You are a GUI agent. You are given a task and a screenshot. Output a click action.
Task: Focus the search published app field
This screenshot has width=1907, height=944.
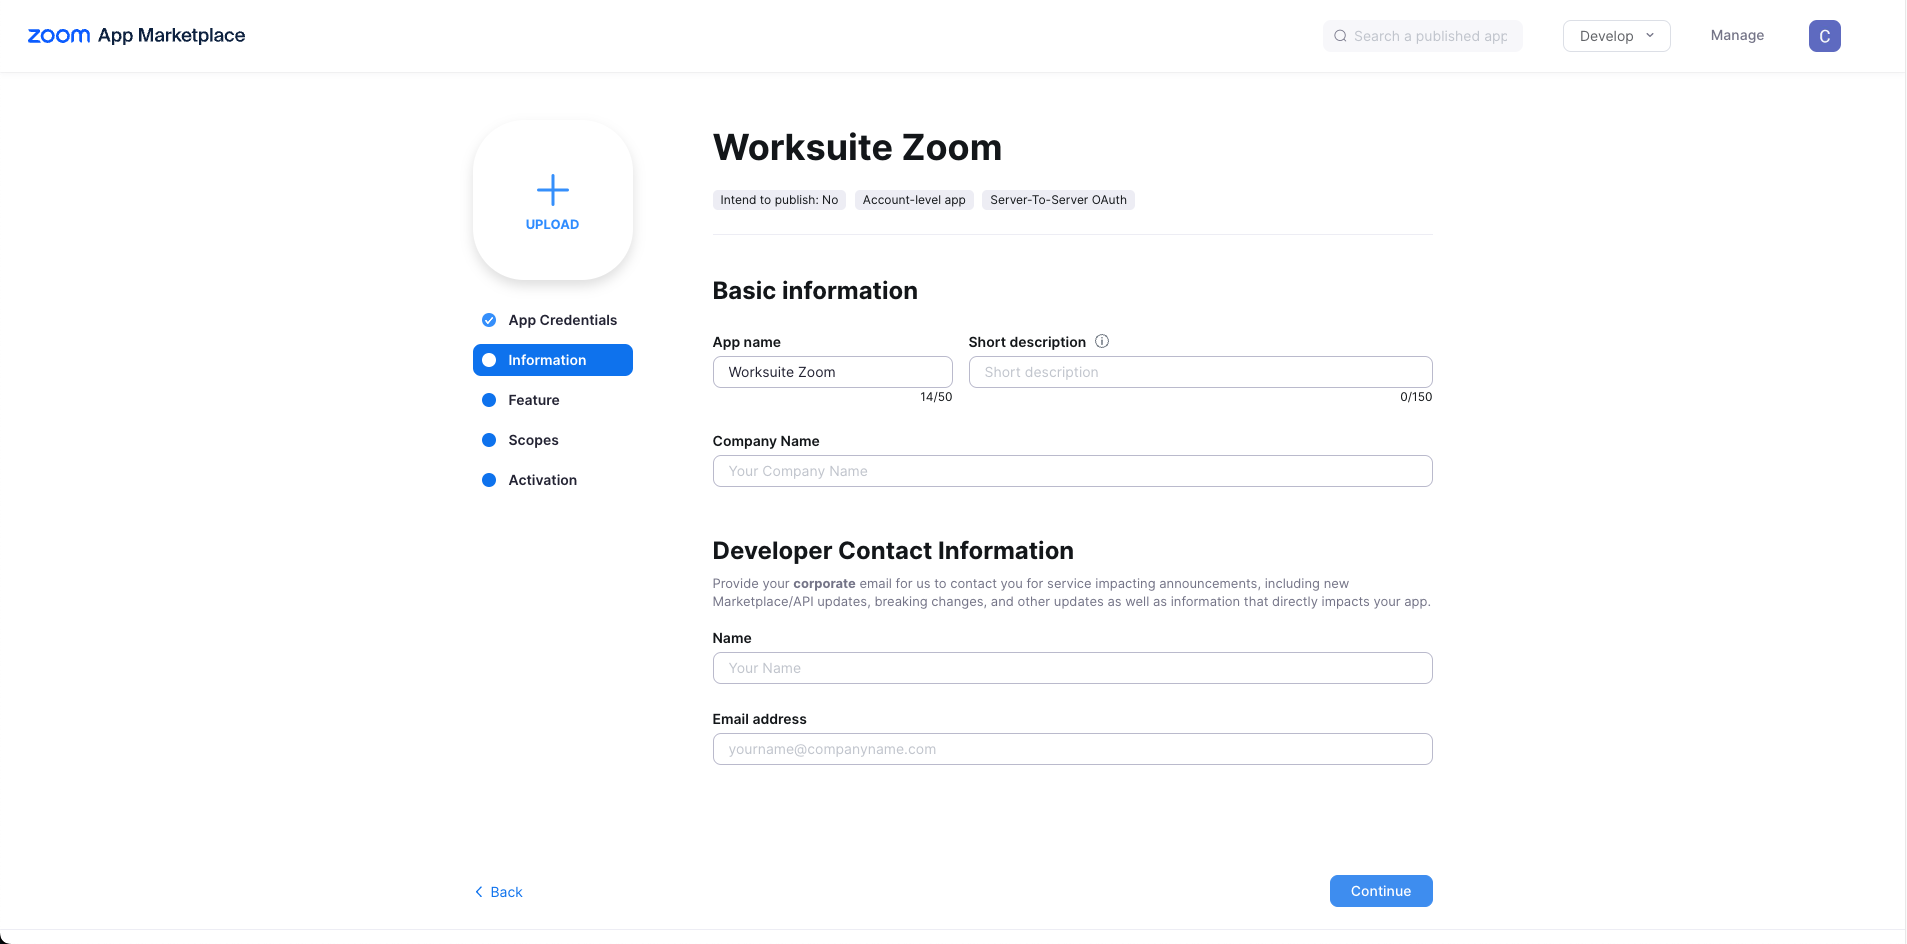[1422, 36]
